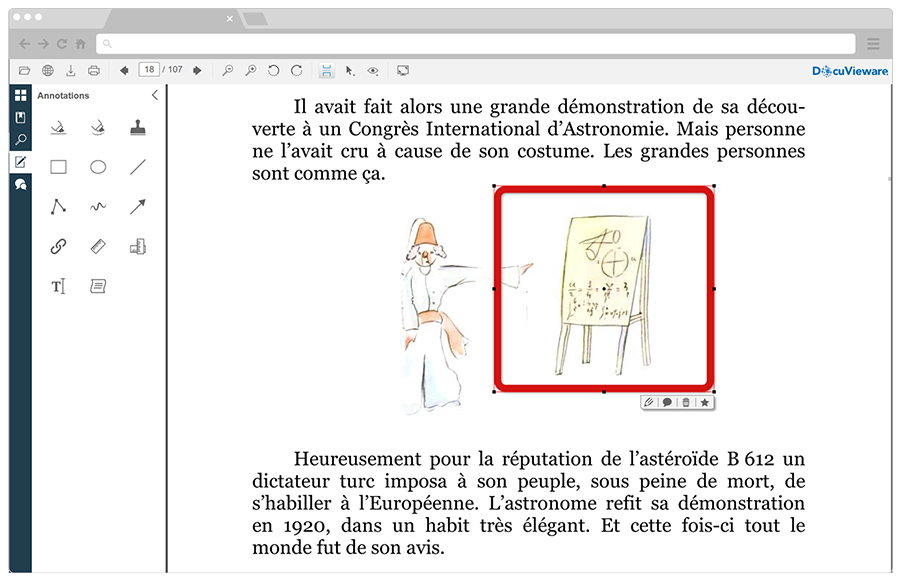
Task: Select the connected lines polyline tool
Action: 58,206
